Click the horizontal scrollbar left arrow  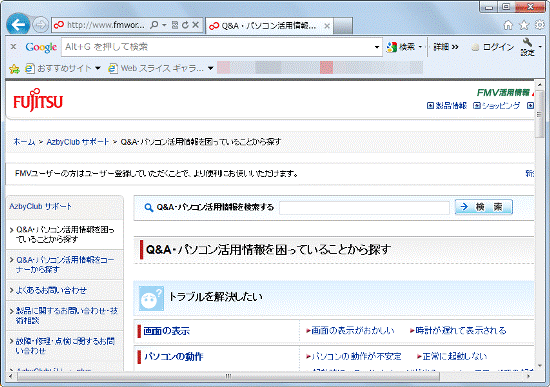coord(11,376)
